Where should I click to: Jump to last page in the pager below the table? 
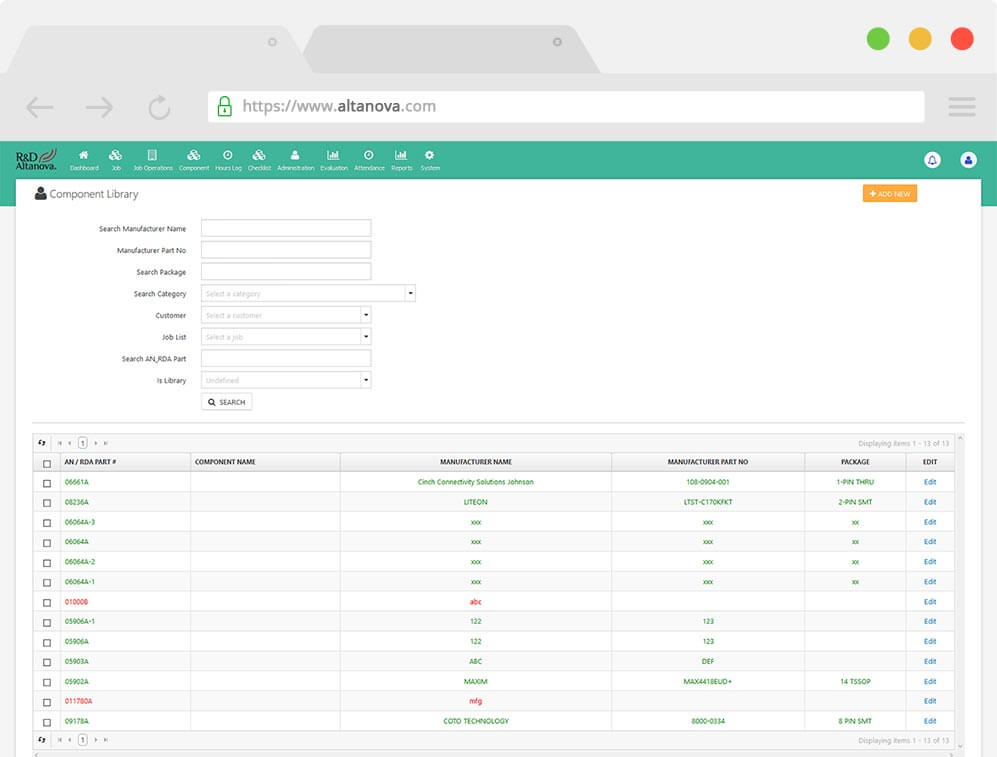106,740
